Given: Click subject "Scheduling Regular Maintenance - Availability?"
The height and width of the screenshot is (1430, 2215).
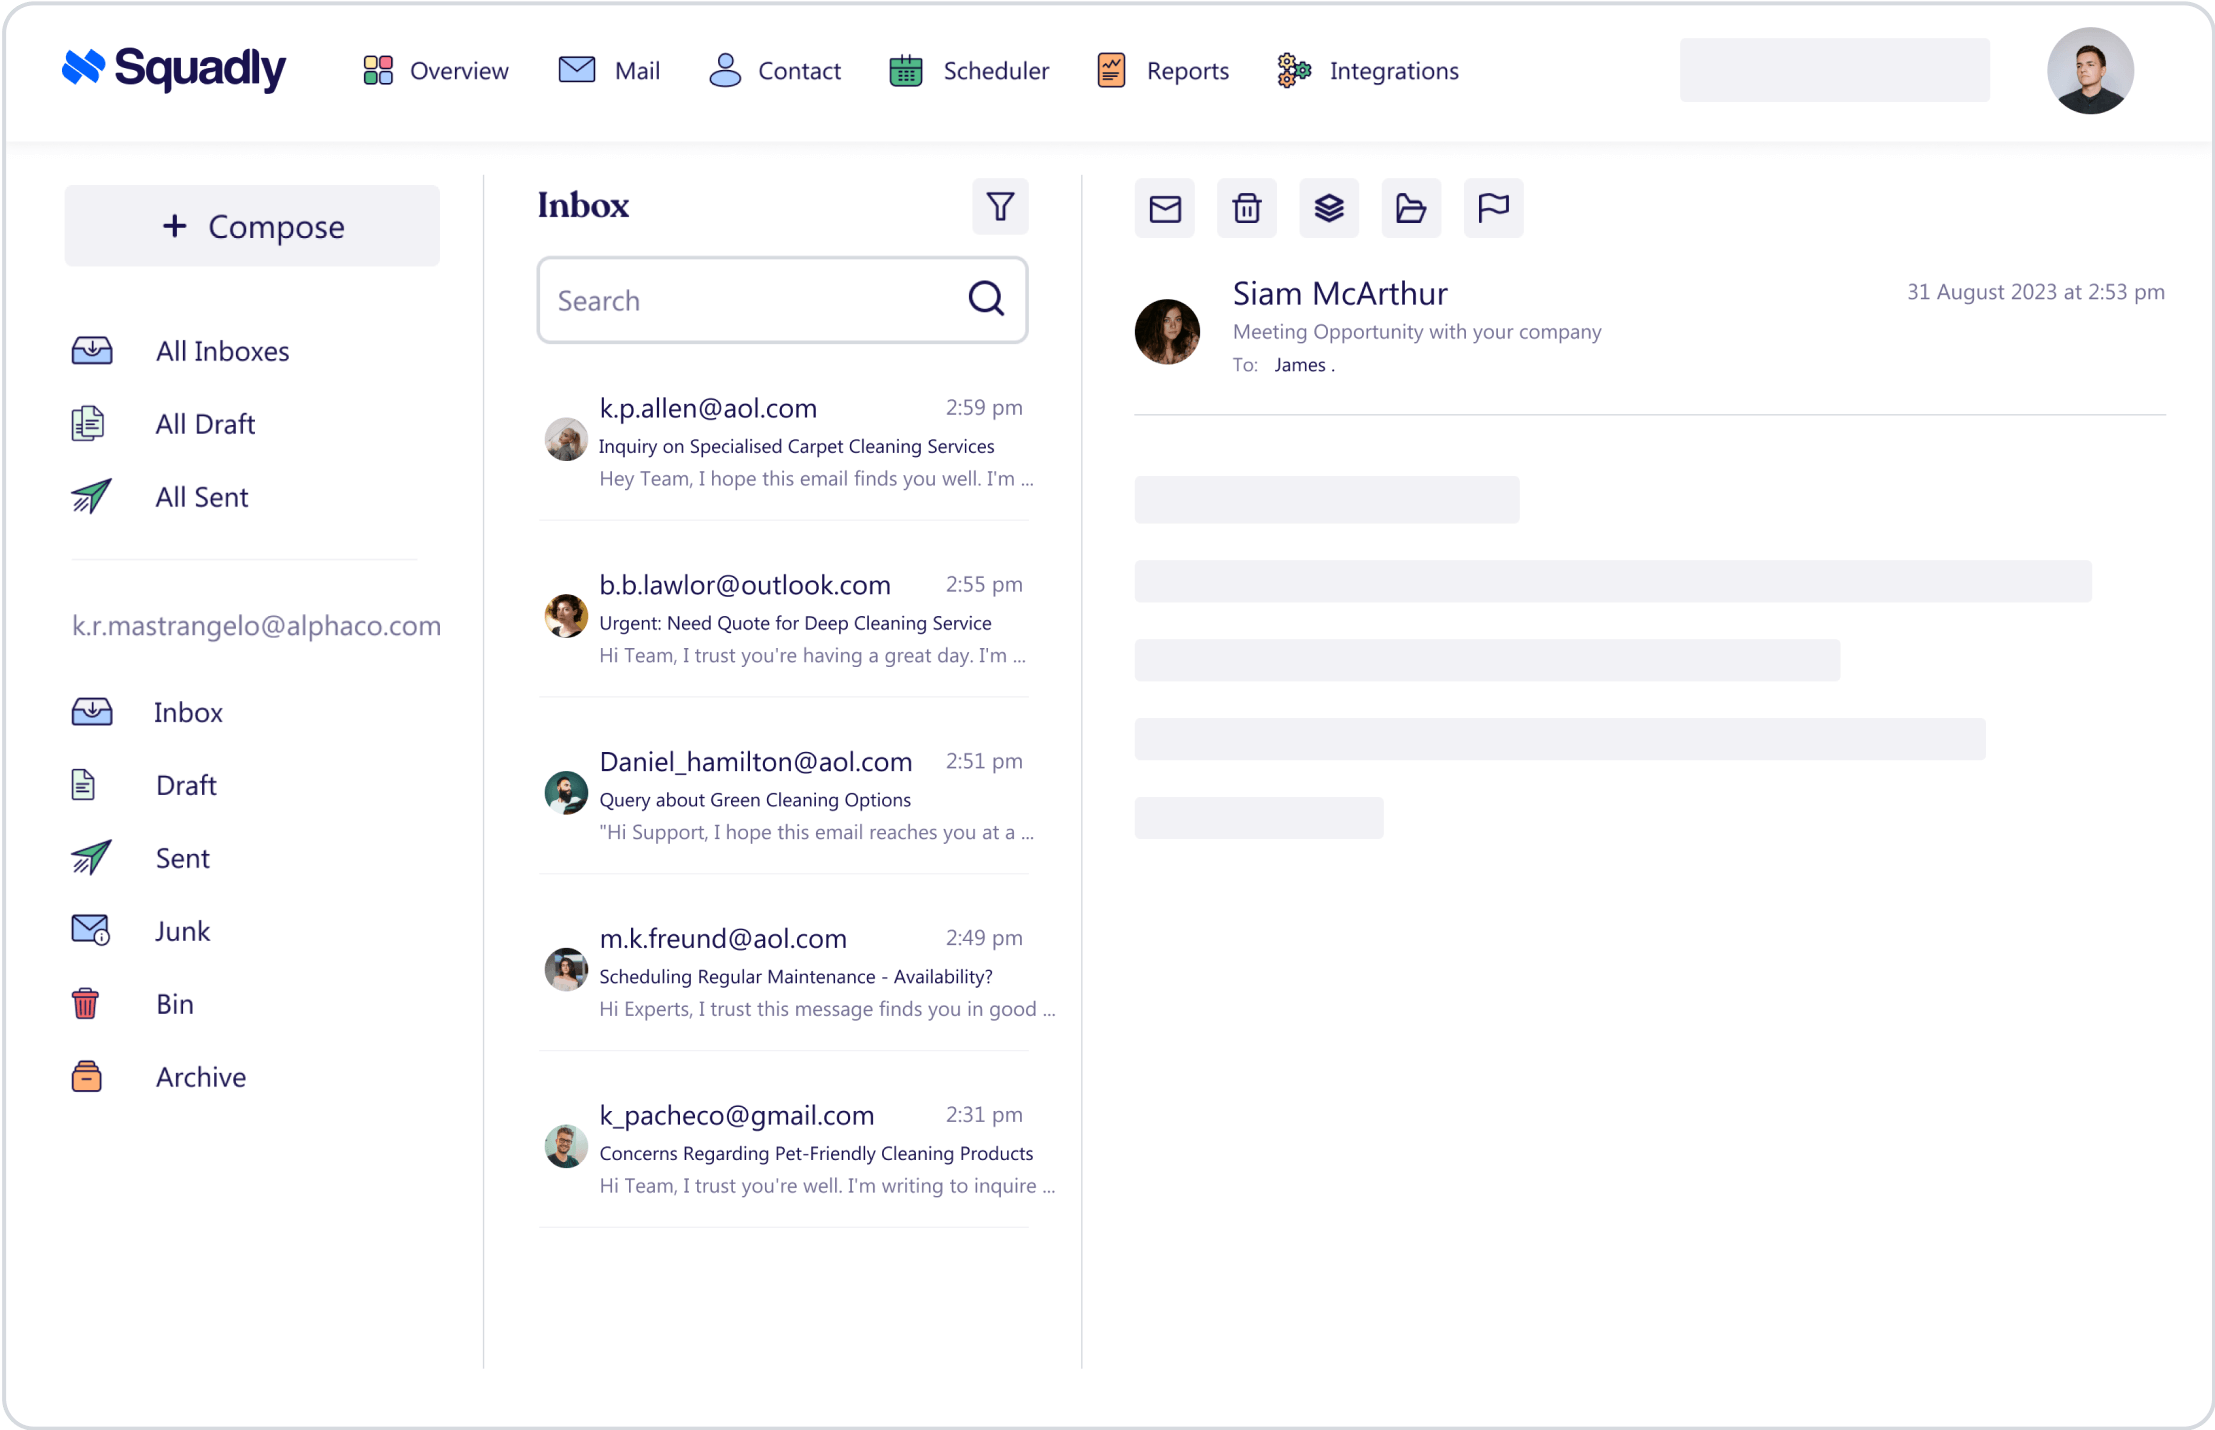Looking at the screenshot, I should click(796, 977).
